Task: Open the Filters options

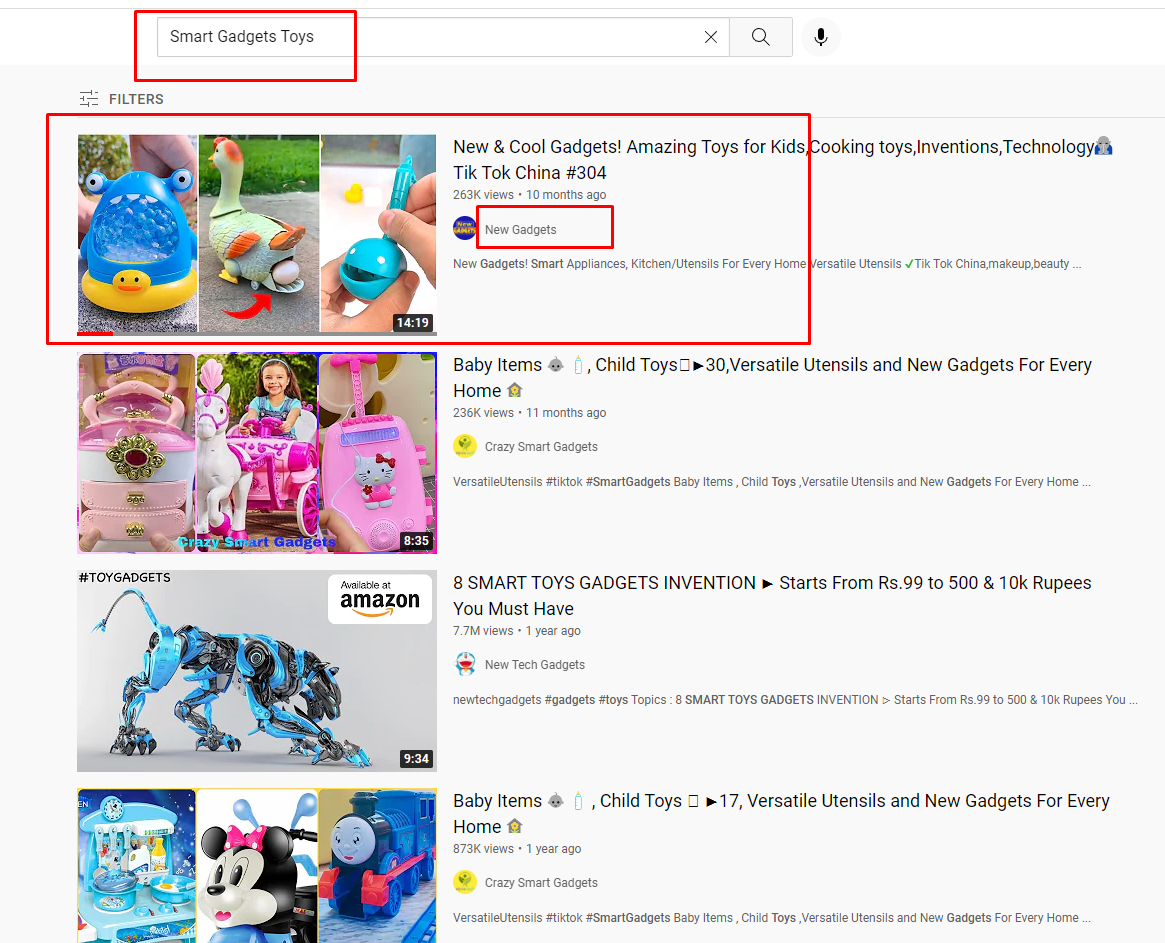Action: (121, 99)
